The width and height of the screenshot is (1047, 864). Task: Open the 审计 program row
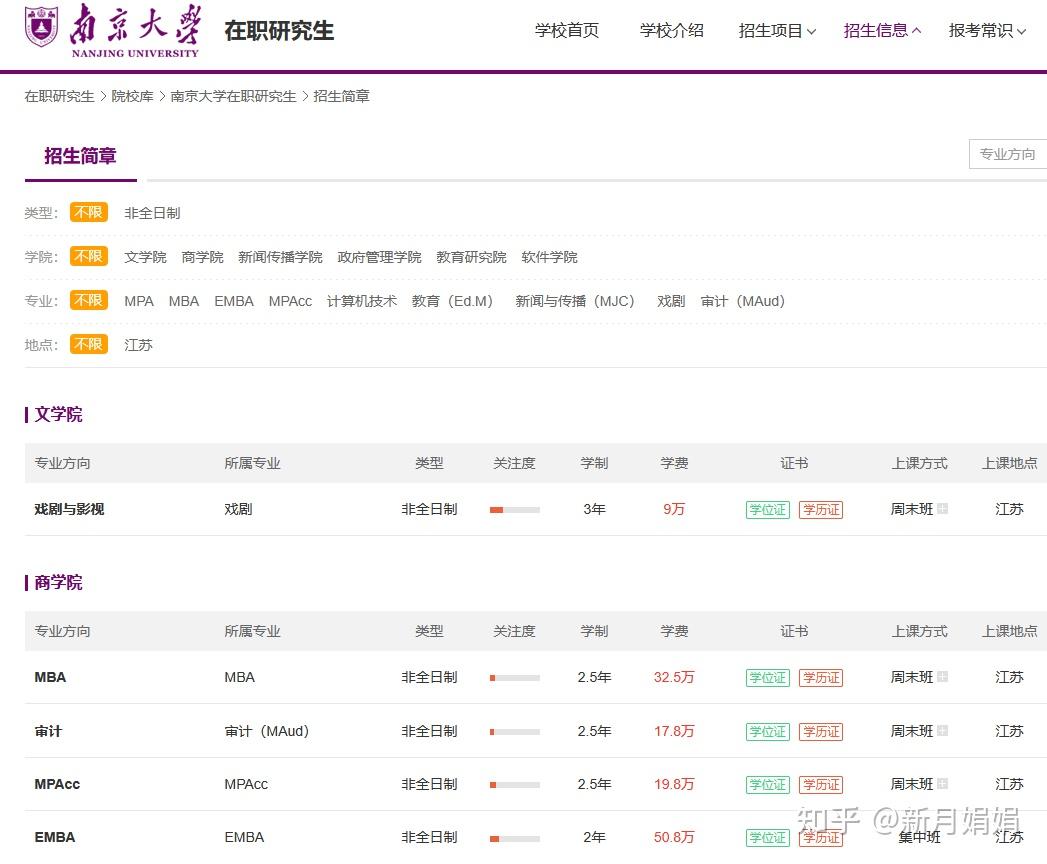(48, 731)
